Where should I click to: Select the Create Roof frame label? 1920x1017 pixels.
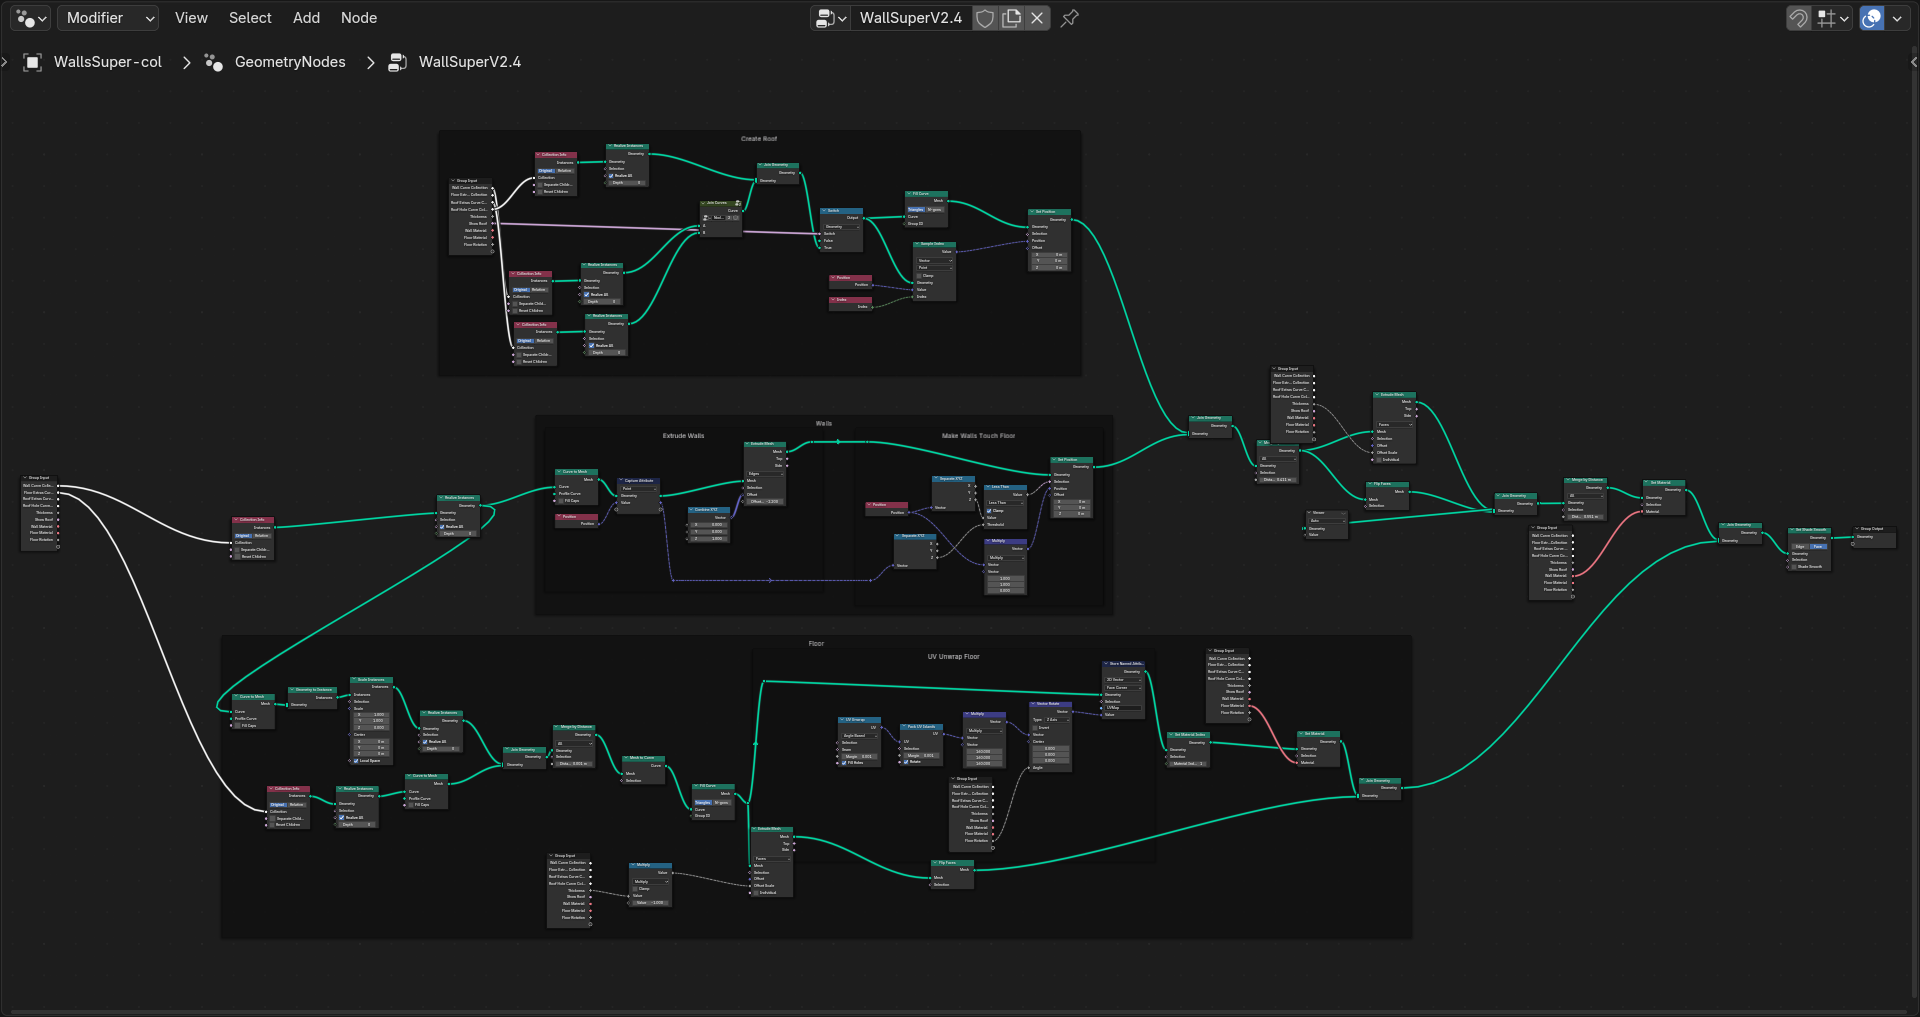(x=759, y=139)
